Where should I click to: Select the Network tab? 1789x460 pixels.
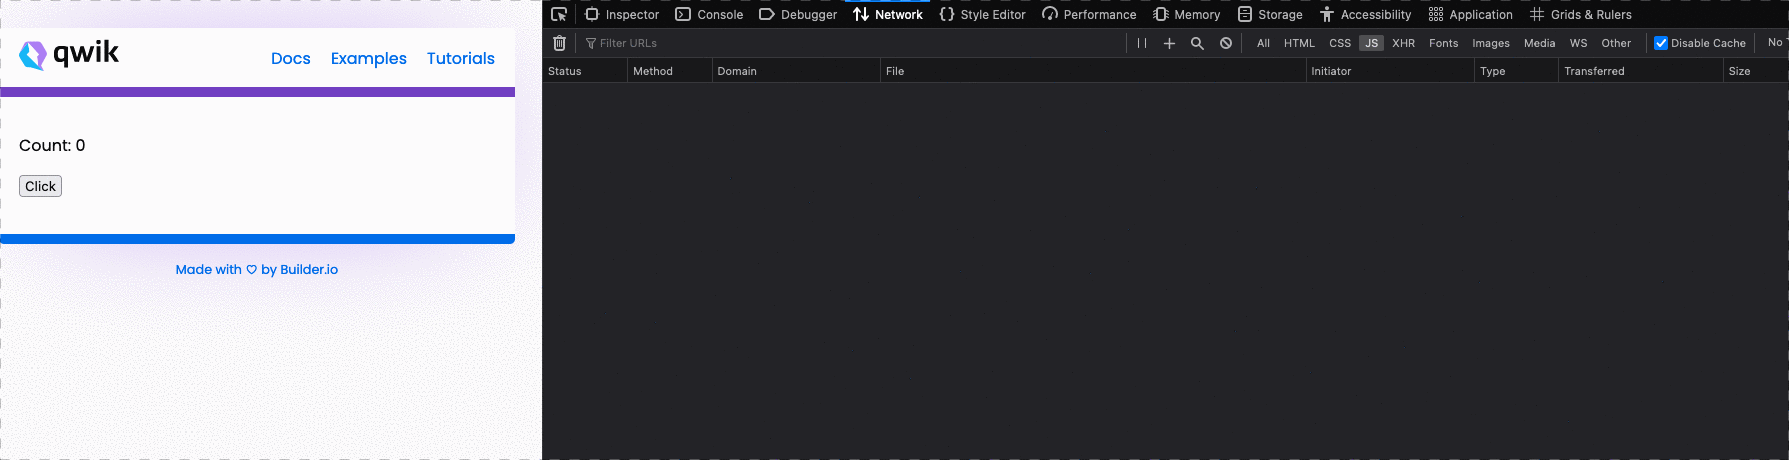coord(888,14)
